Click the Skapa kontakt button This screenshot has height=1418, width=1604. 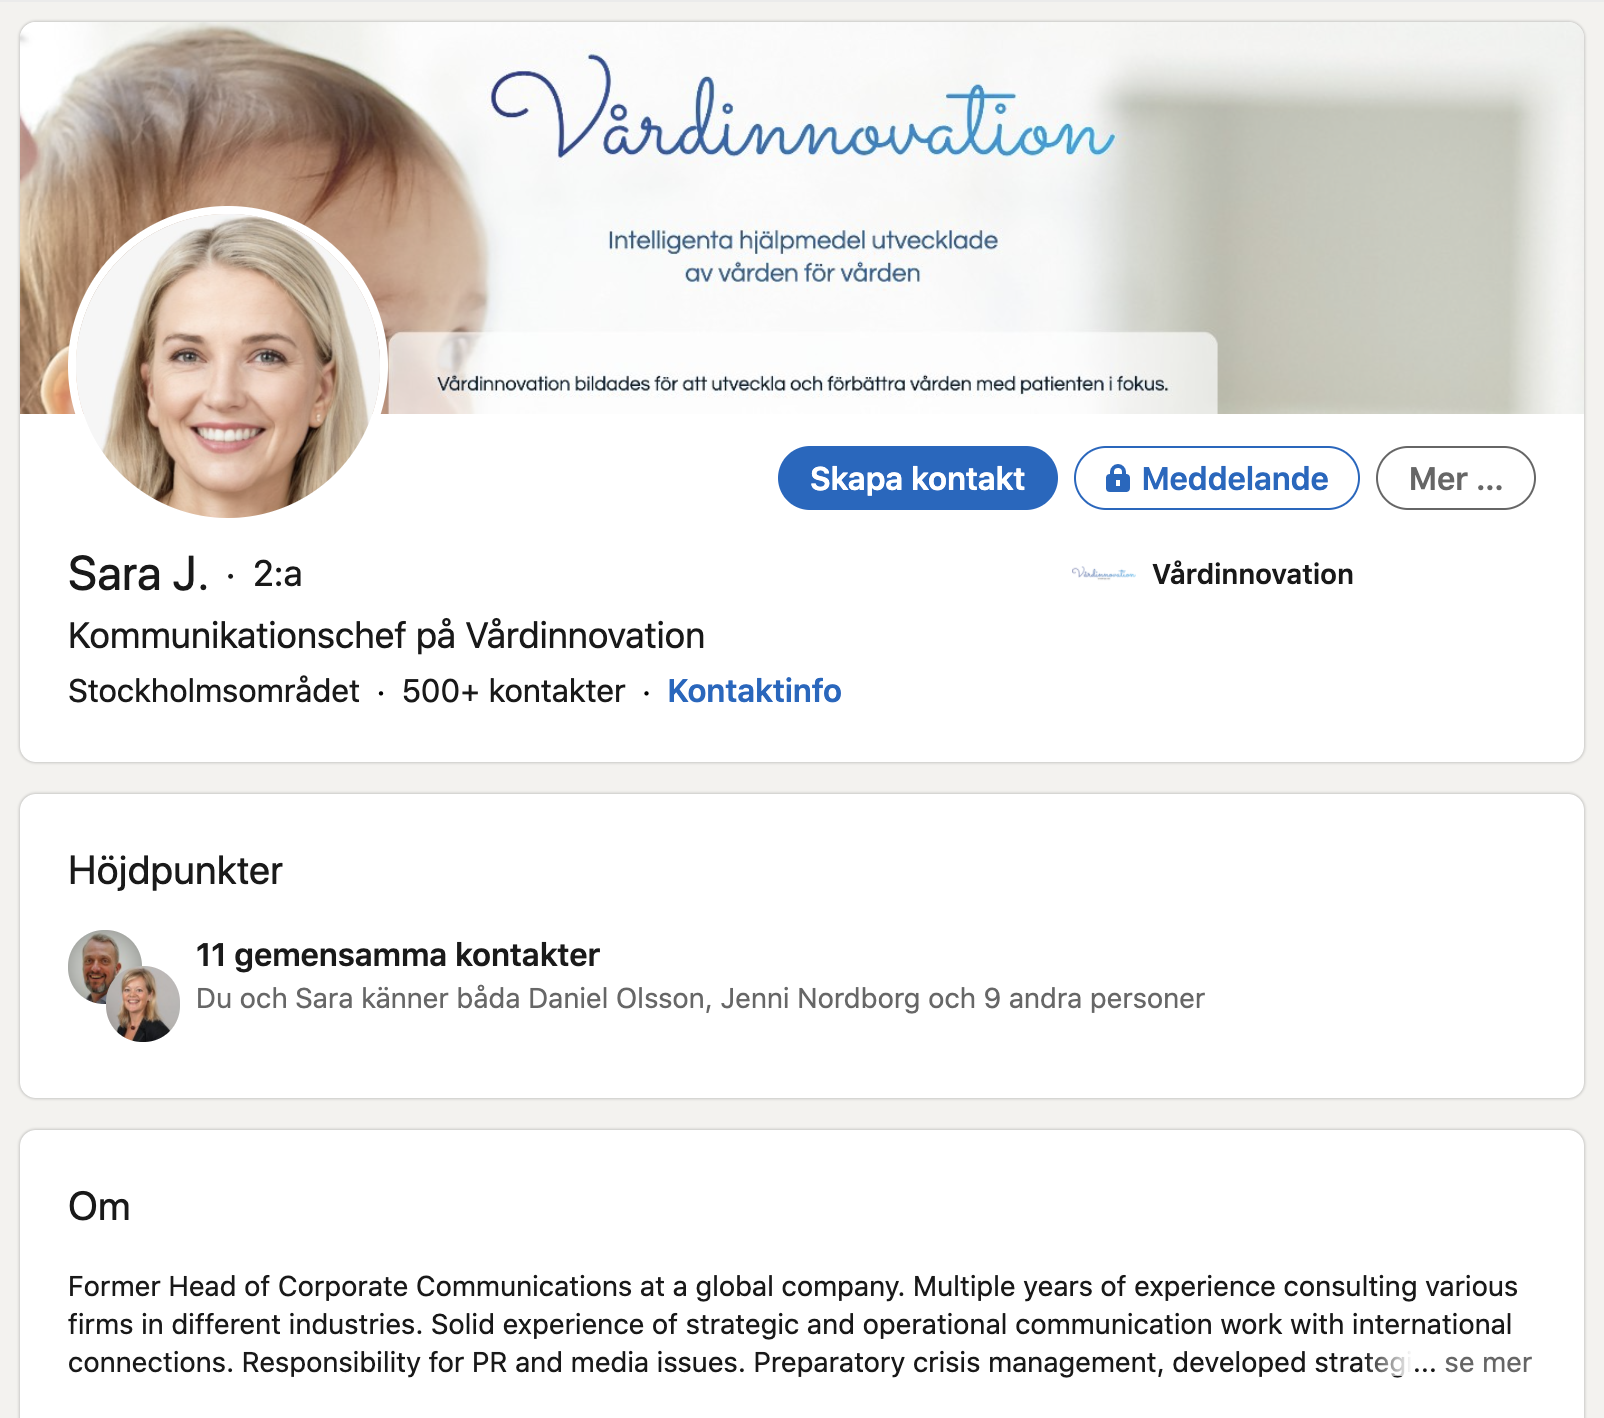(917, 478)
